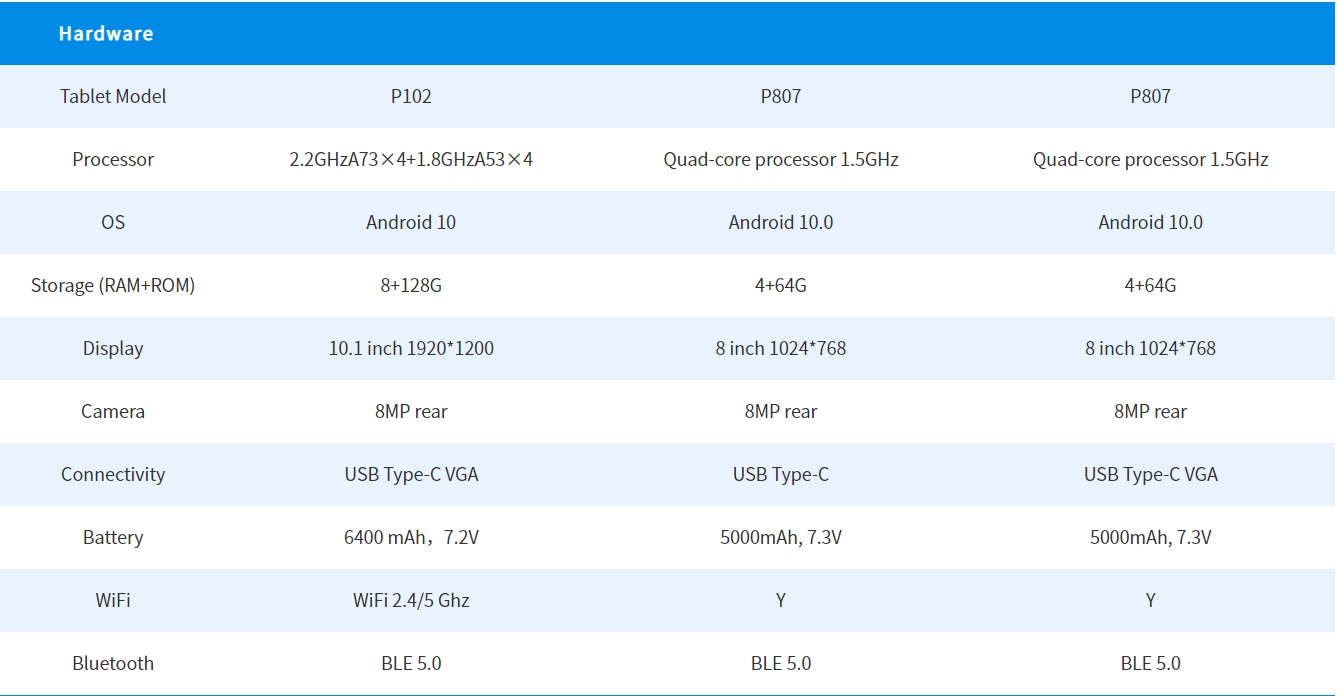Viewport: 1337px width, 696px height.
Task: Click the '8+128G' storage cell
Action: coord(411,285)
